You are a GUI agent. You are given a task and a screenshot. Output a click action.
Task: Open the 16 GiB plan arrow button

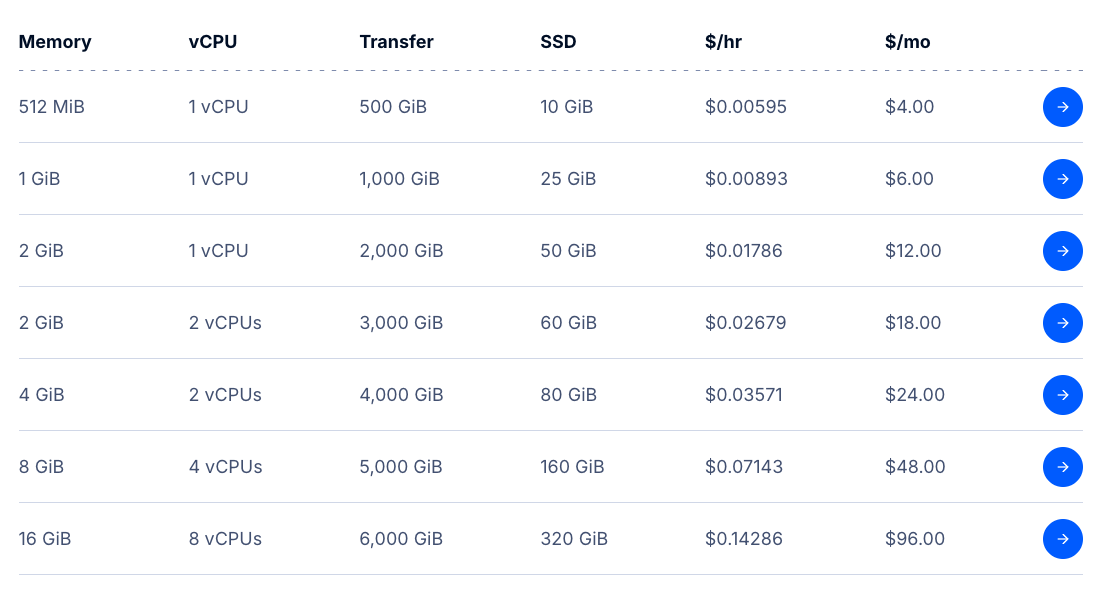tap(1062, 539)
